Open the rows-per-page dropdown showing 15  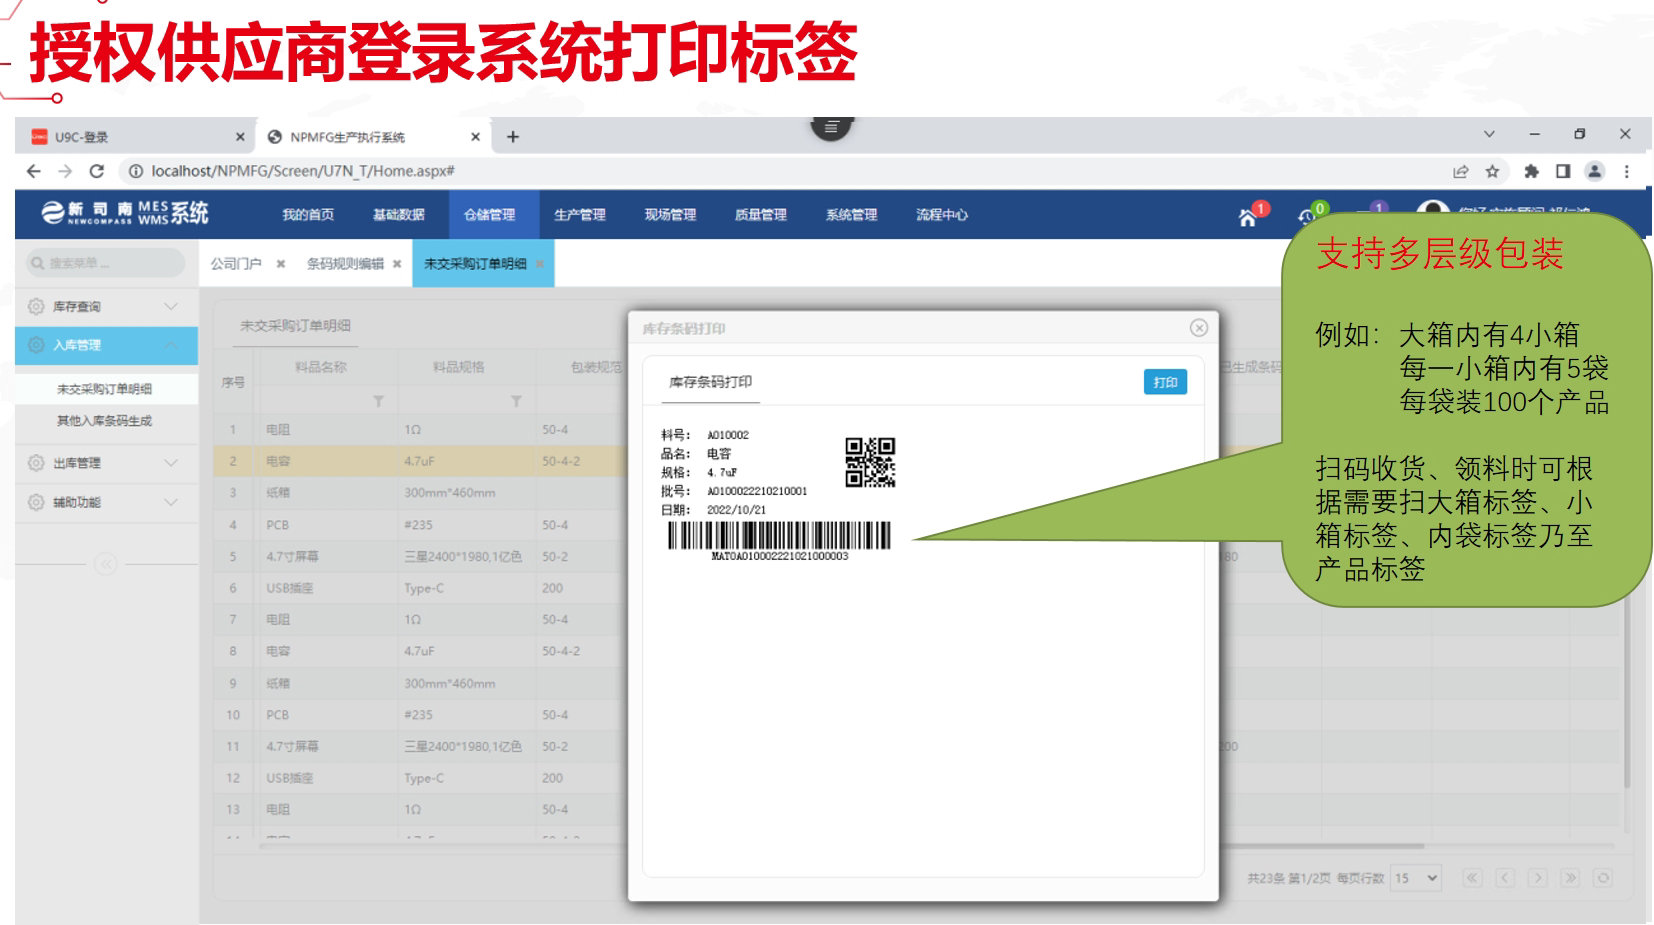[1416, 878]
